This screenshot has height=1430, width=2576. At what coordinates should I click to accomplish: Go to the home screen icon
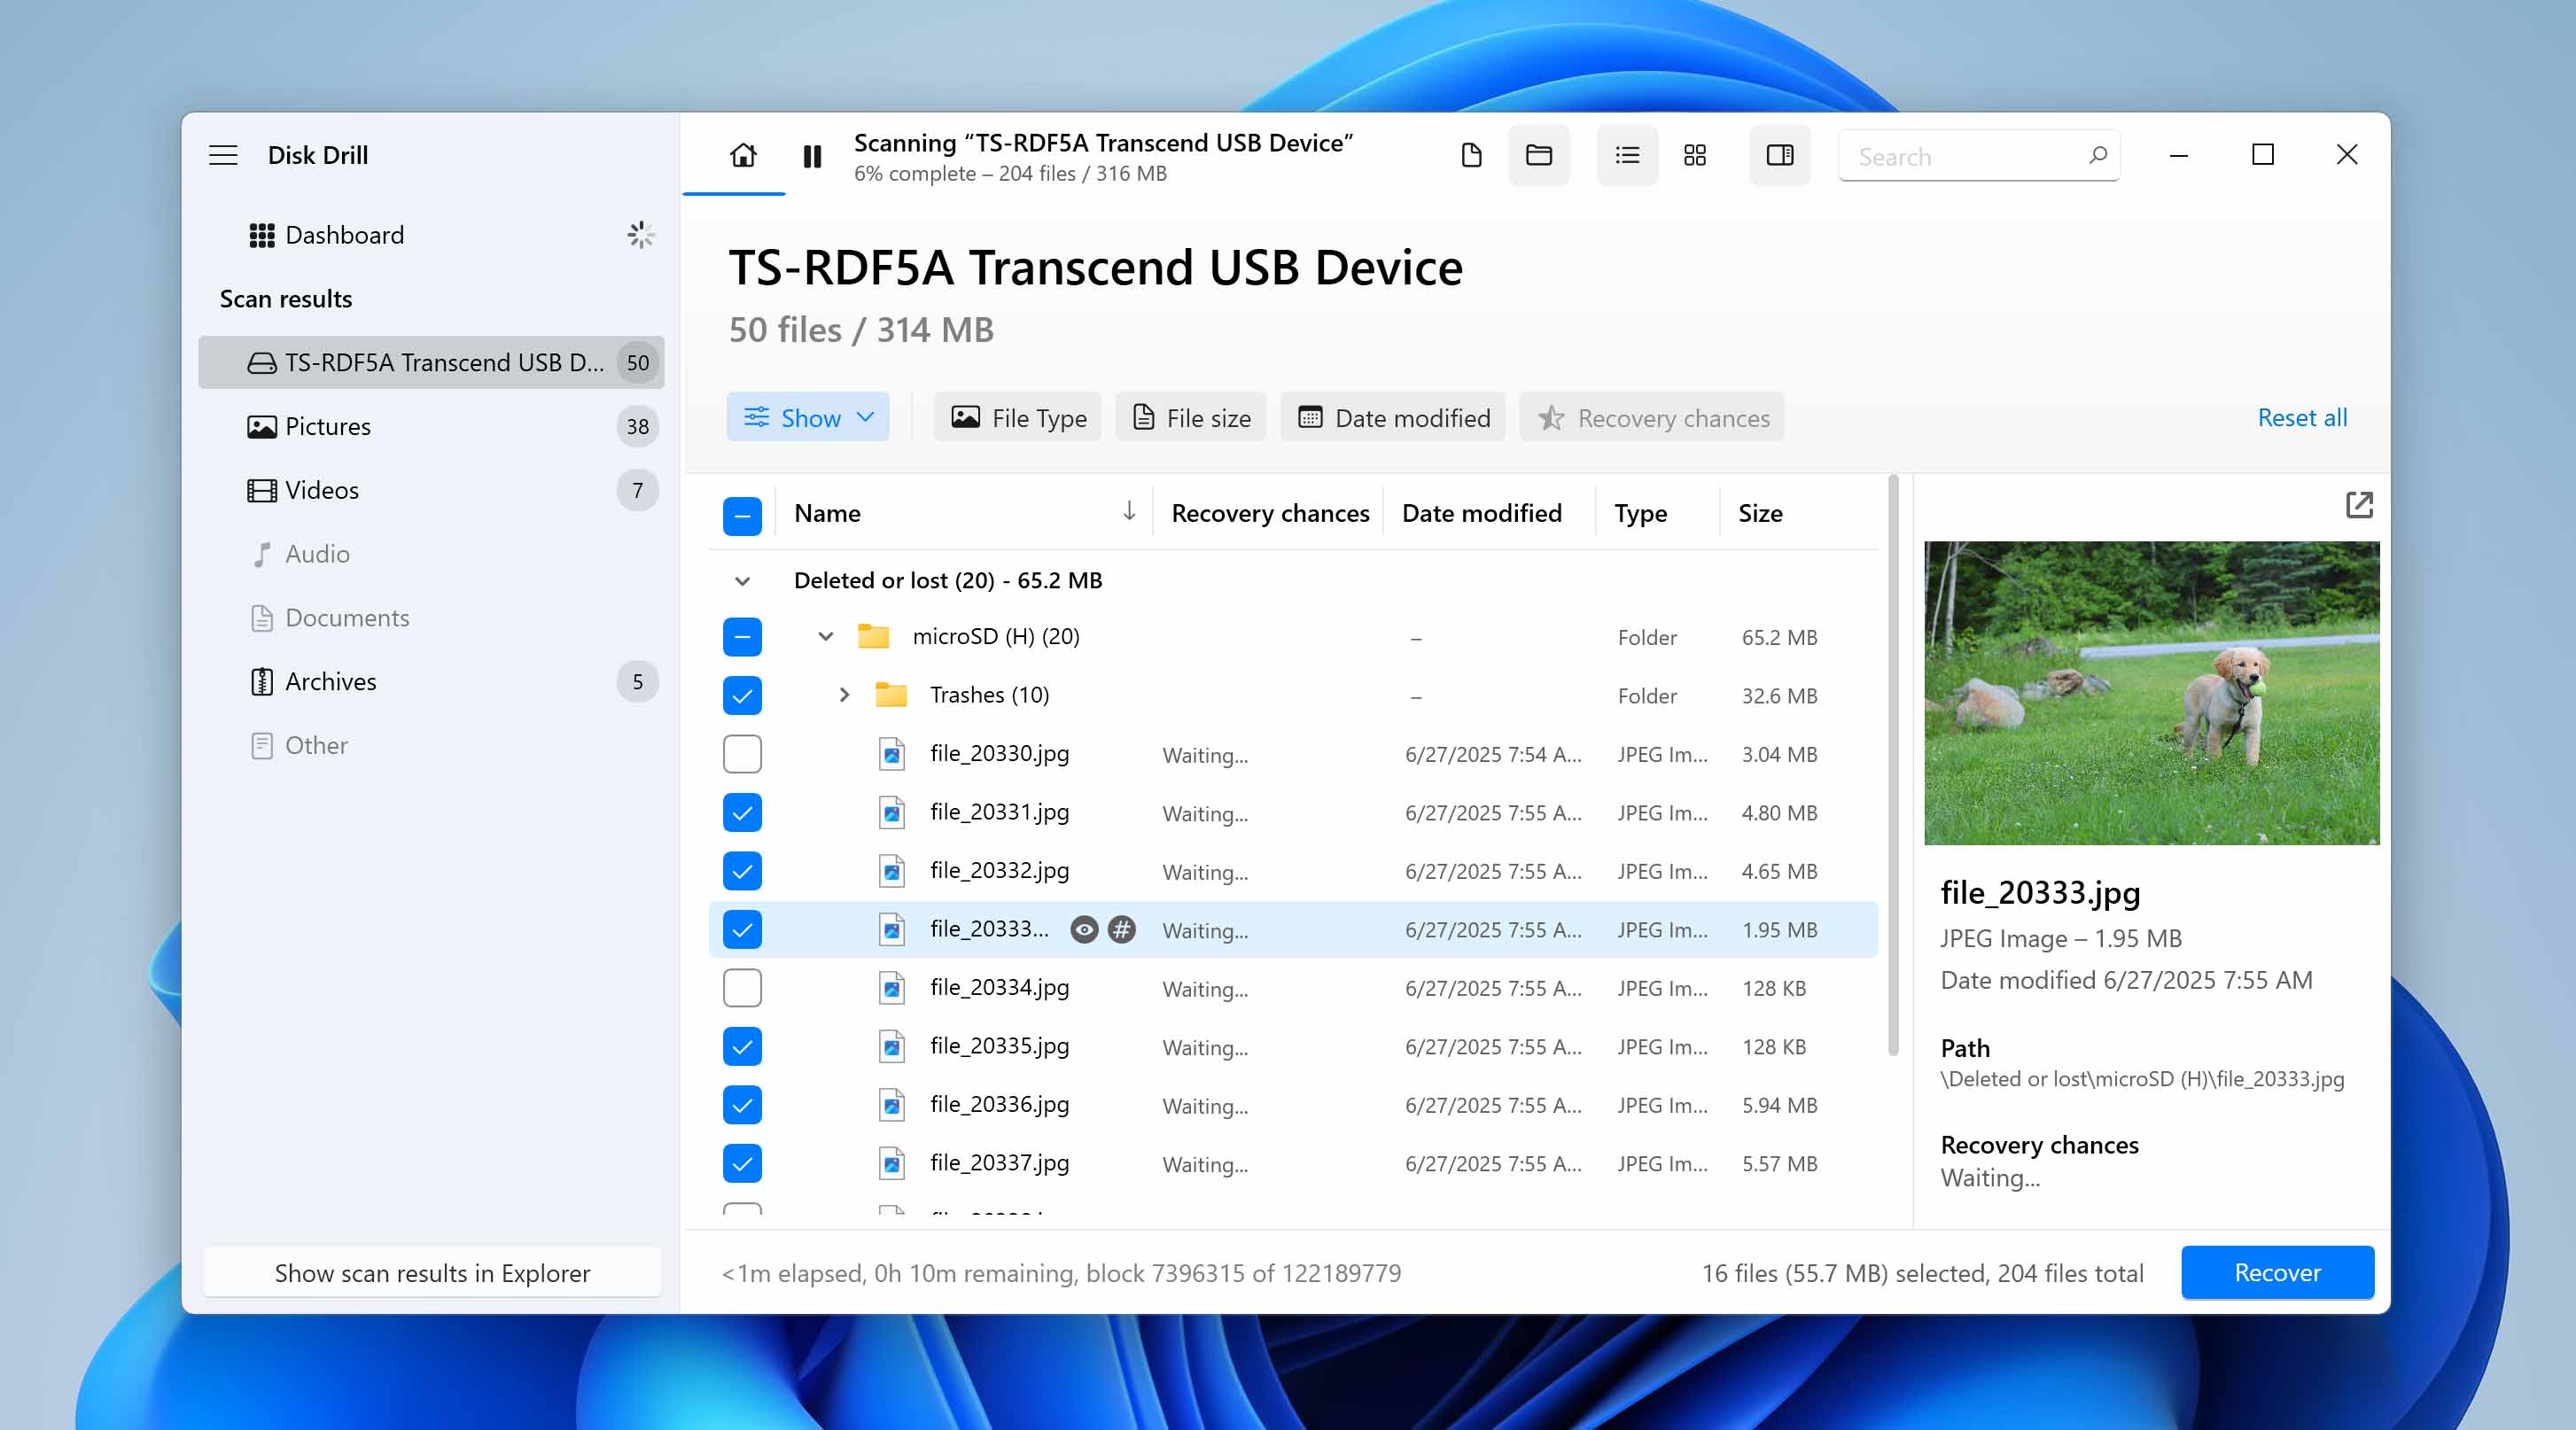pos(743,155)
